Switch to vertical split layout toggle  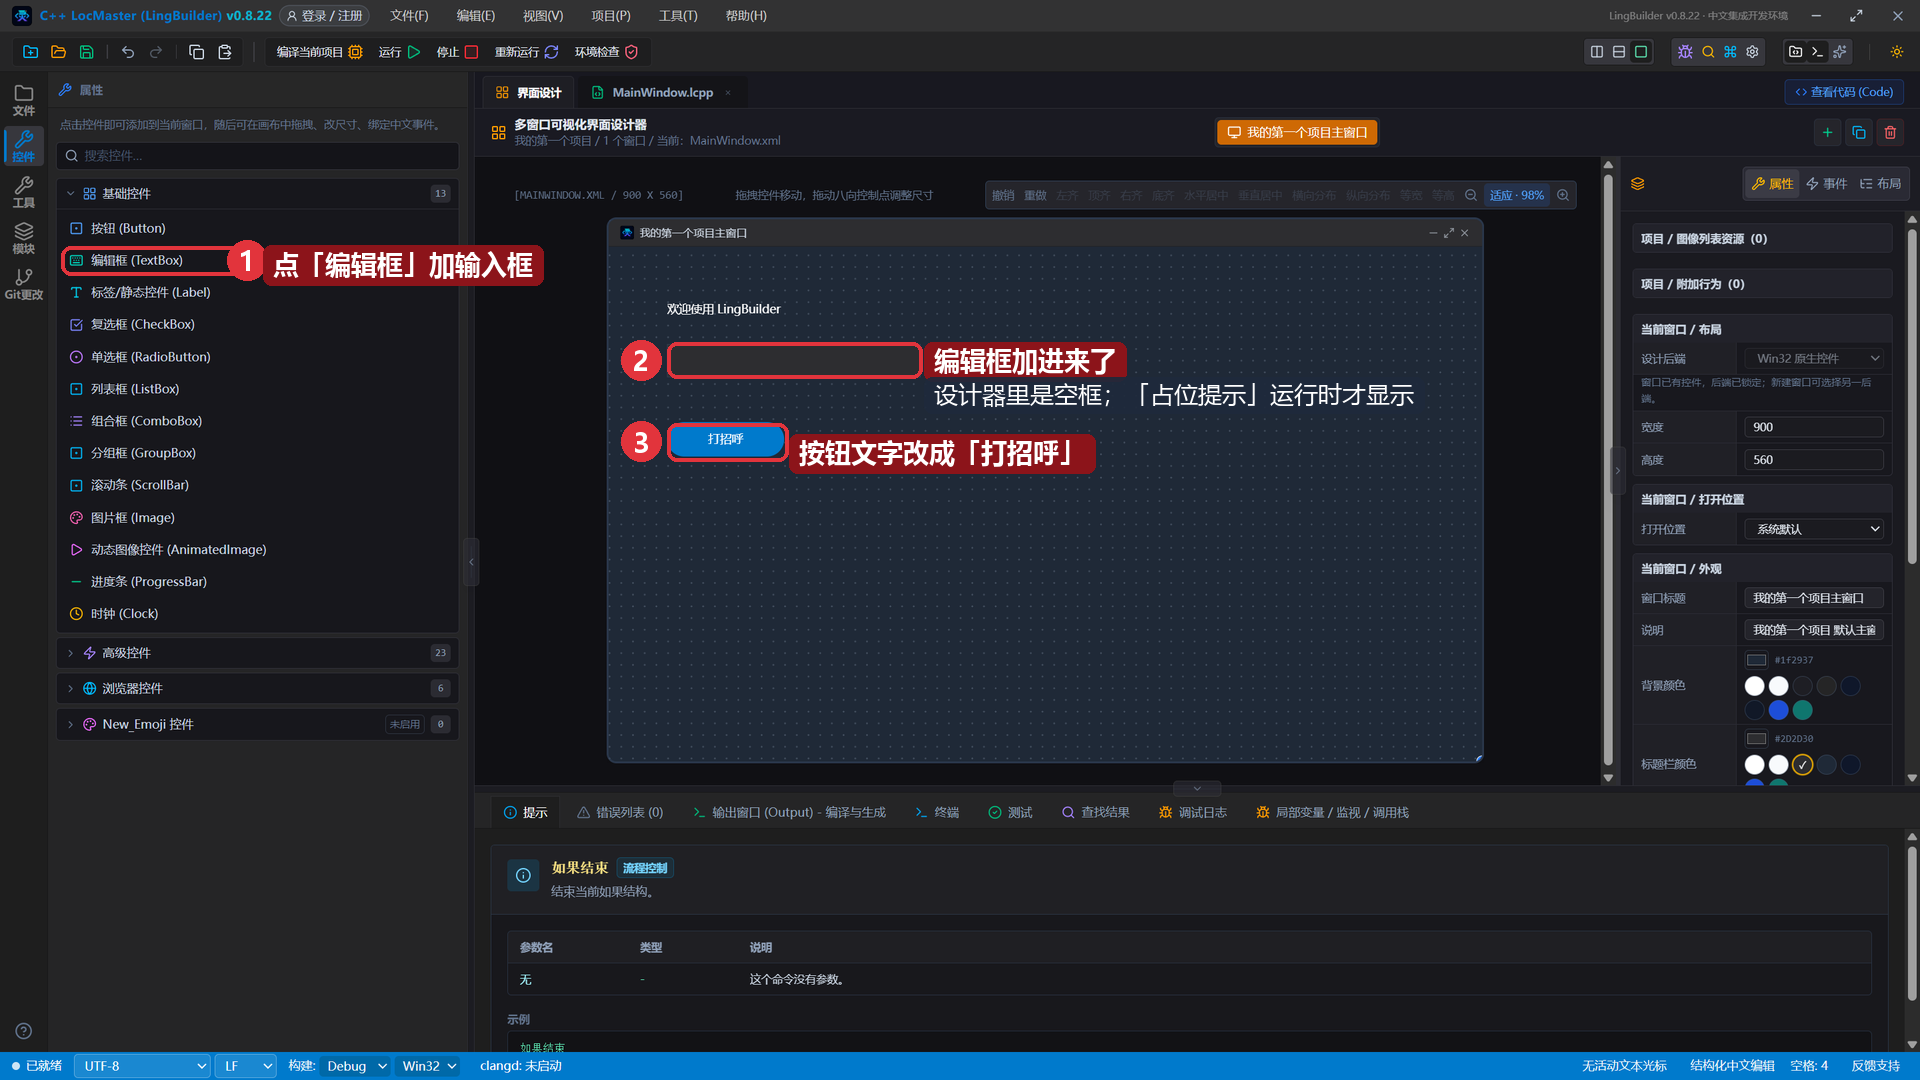click(1597, 52)
